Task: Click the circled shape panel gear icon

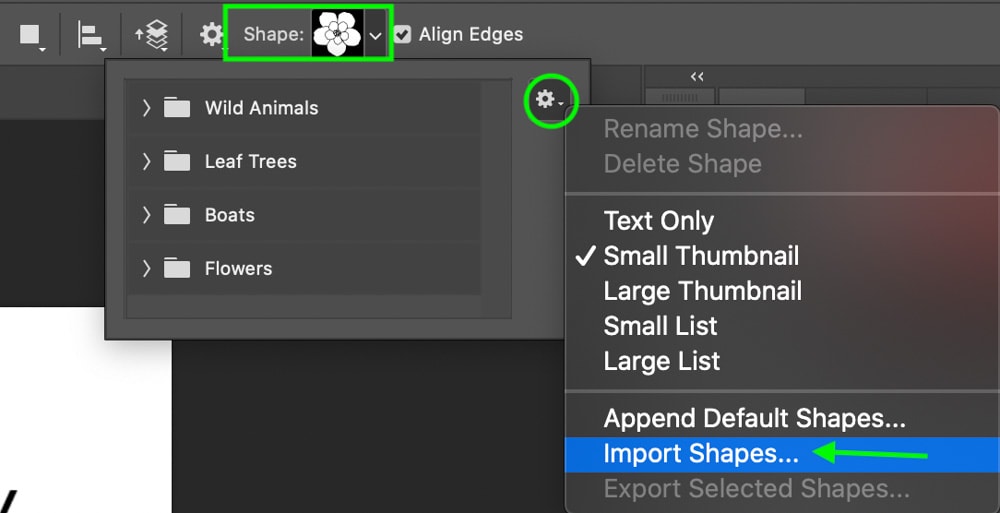Action: click(x=549, y=100)
